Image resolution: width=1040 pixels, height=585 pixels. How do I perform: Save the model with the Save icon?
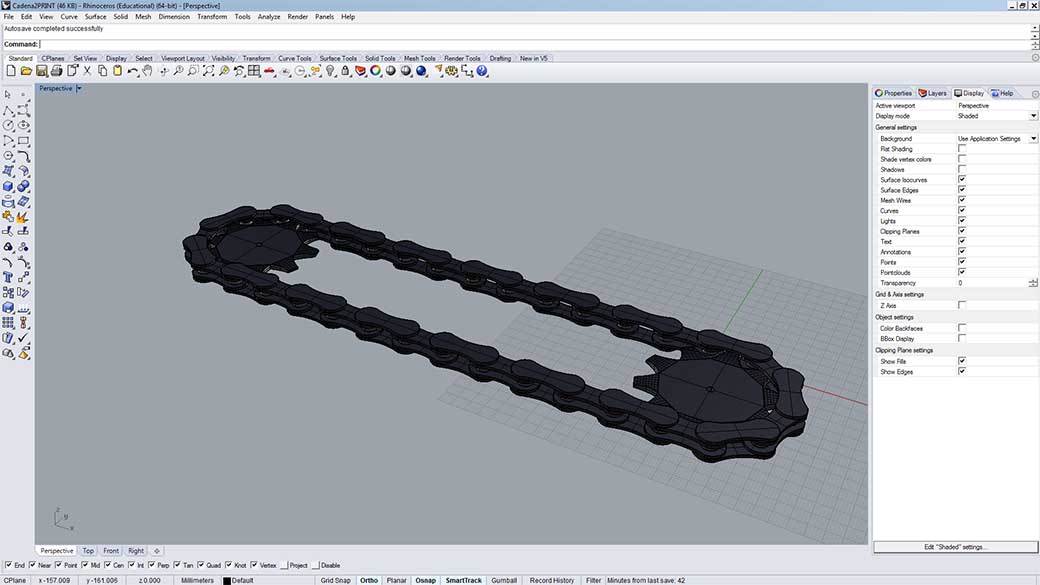[x=41, y=71]
